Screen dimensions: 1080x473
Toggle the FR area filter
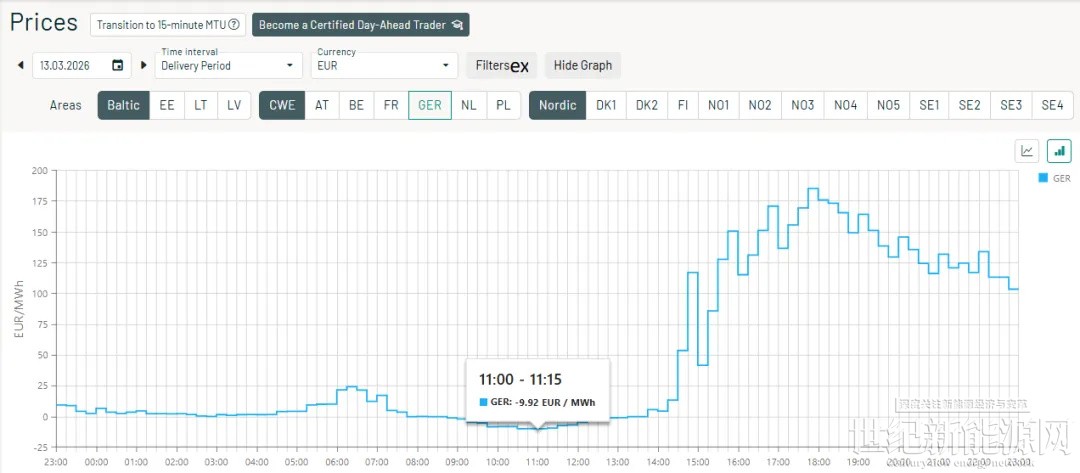click(x=390, y=105)
